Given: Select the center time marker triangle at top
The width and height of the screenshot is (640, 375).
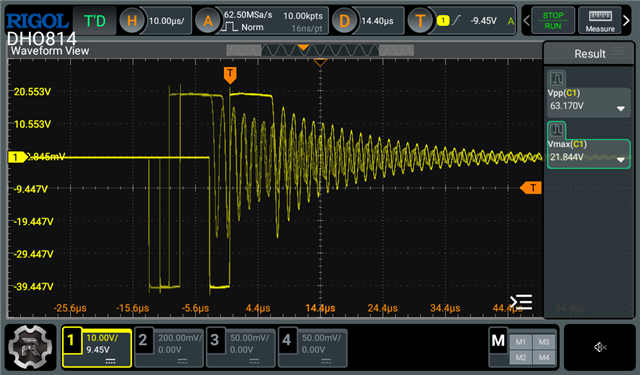Looking at the screenshot, I should pos(320,62).
